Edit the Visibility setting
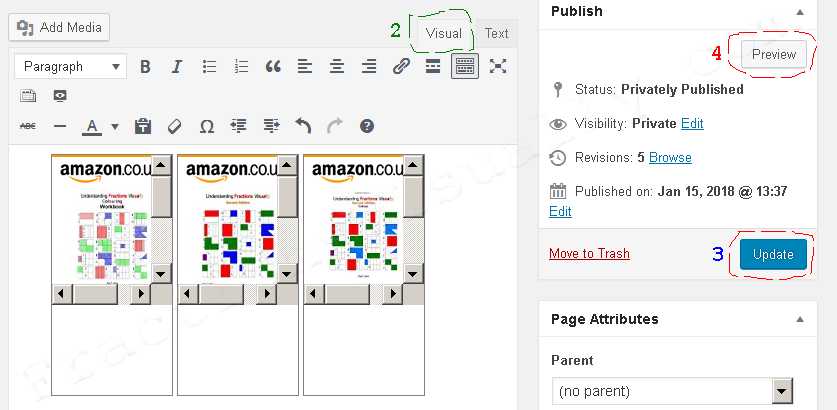 [692, 123]
